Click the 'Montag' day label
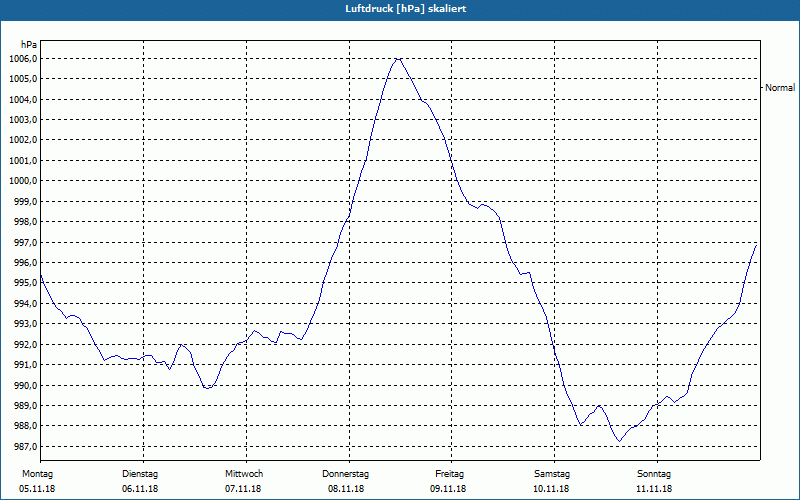The height and width of the screenshot is (500, 800). click(x=37, y=474)
